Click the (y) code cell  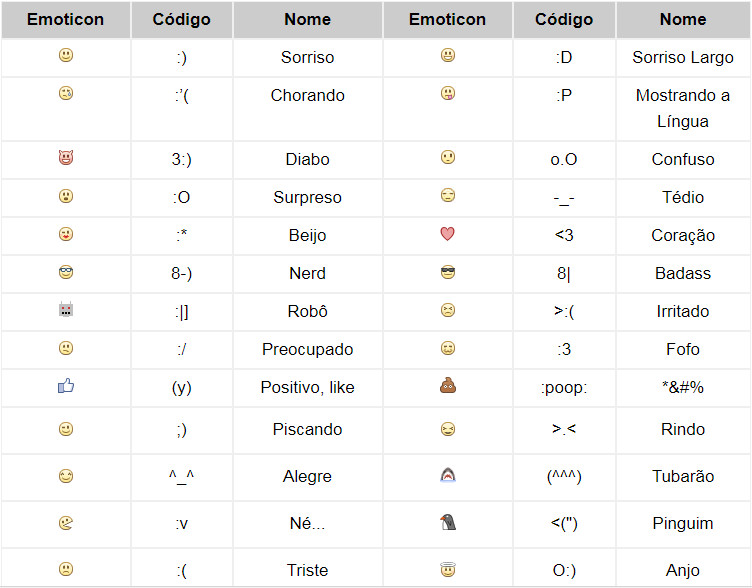coord(182,388)
